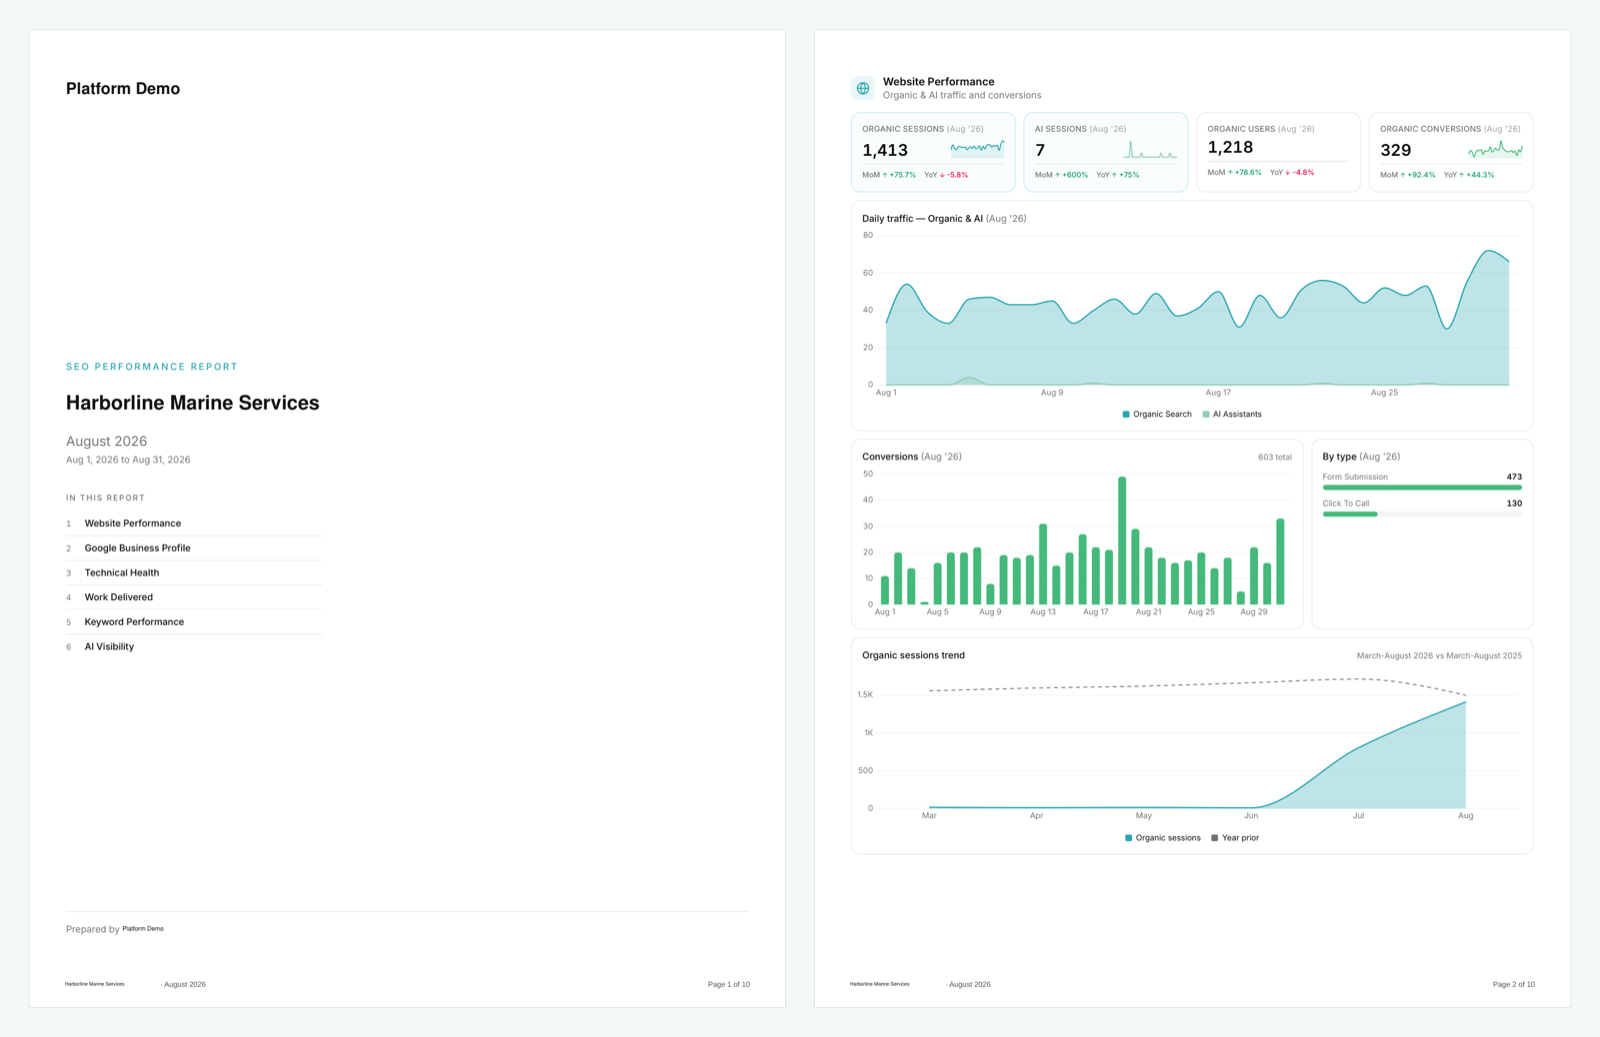Click the Organic sessions trend title
This screenshot has width=1600, height=1037.
(913, 656)
